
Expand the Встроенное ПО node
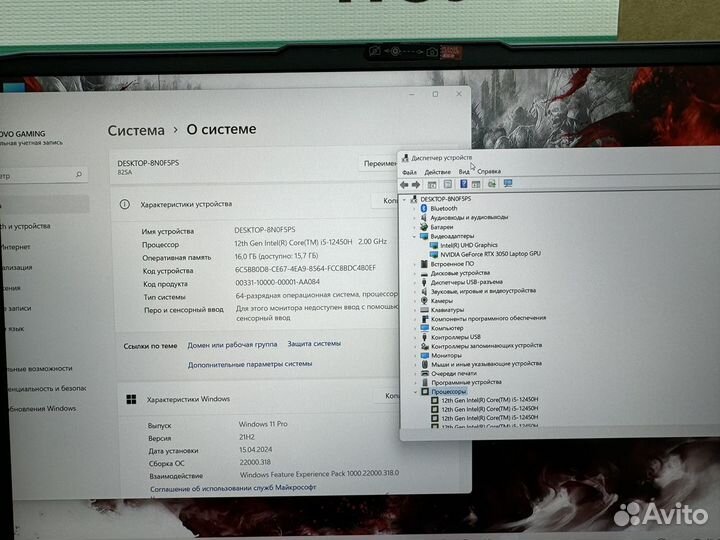415,264
